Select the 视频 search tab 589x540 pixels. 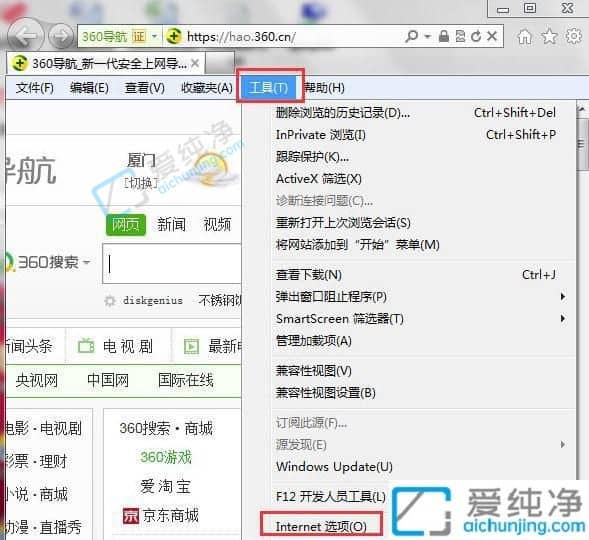pos(217,225)
